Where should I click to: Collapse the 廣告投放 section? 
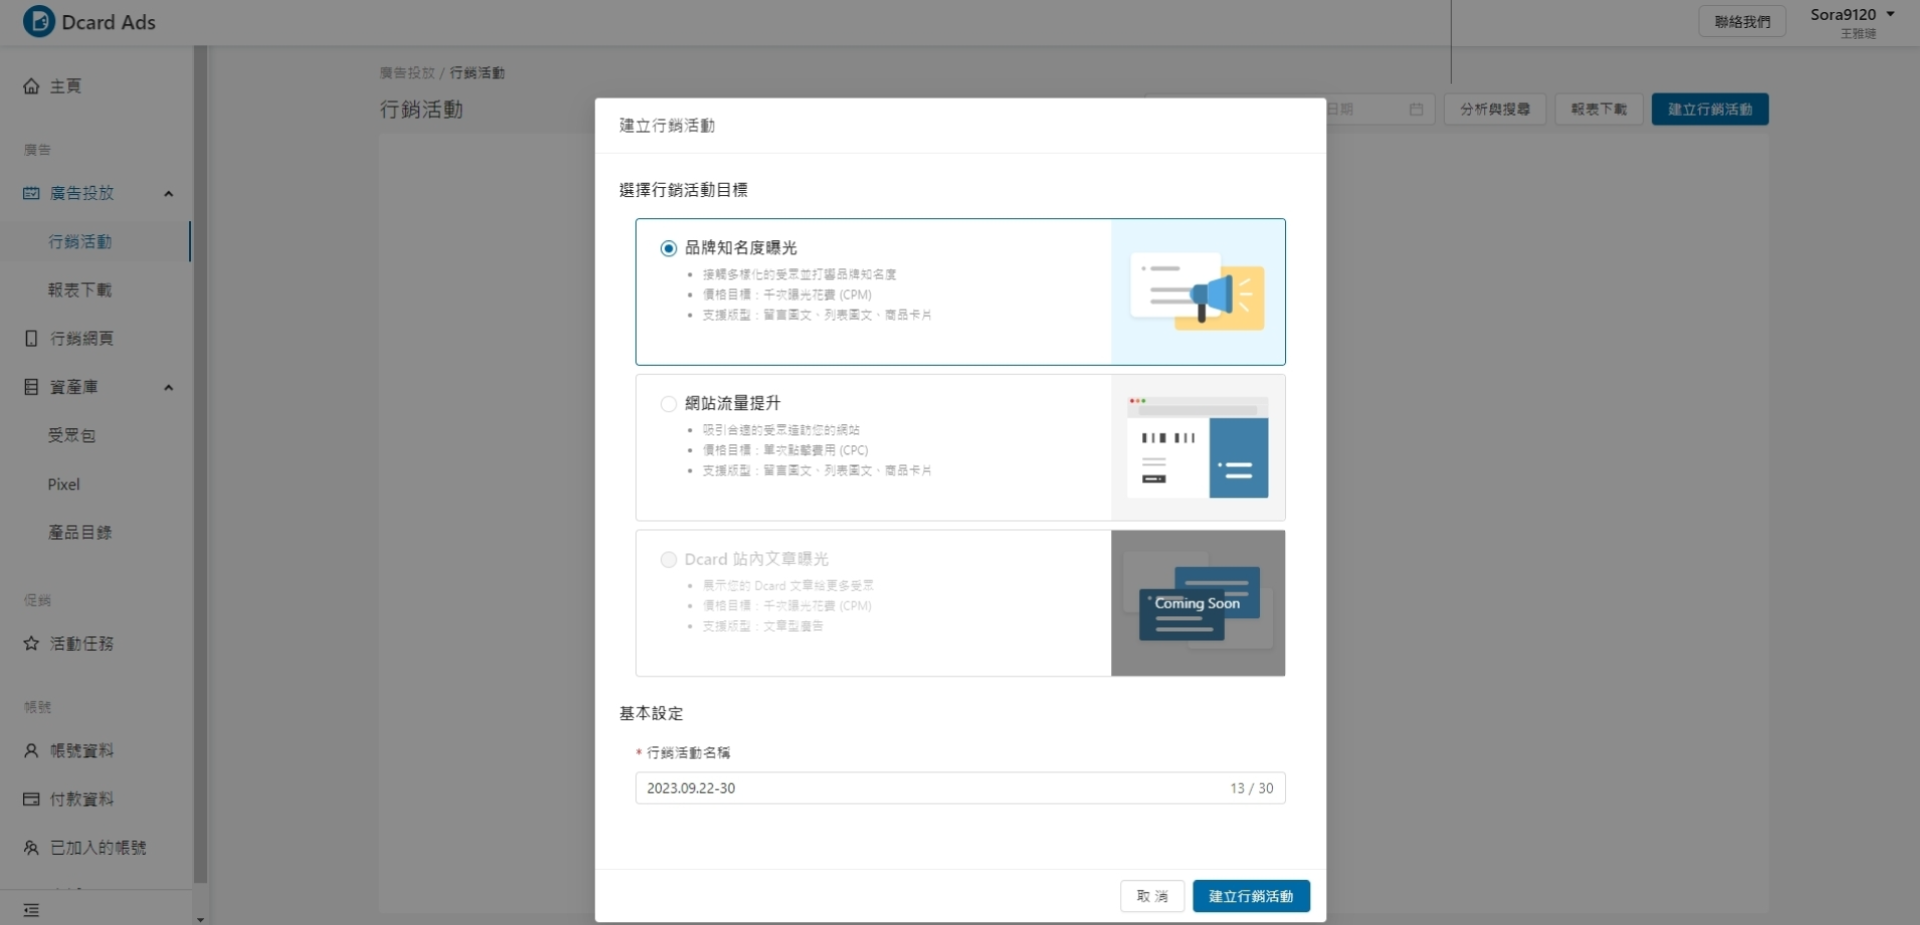168,193
